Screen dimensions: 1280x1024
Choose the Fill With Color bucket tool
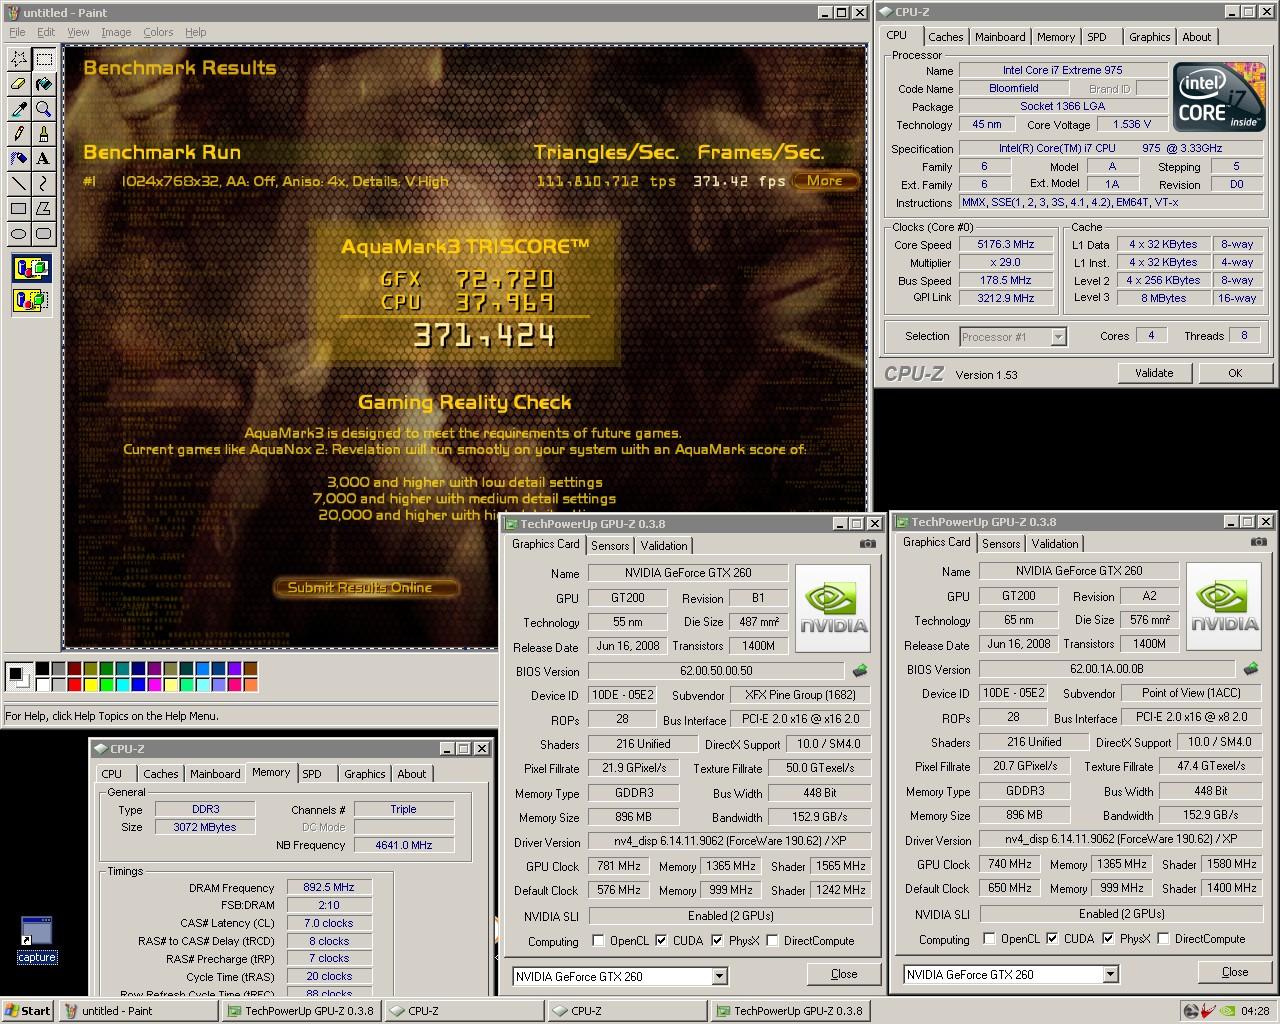click(x=44, y=84)
